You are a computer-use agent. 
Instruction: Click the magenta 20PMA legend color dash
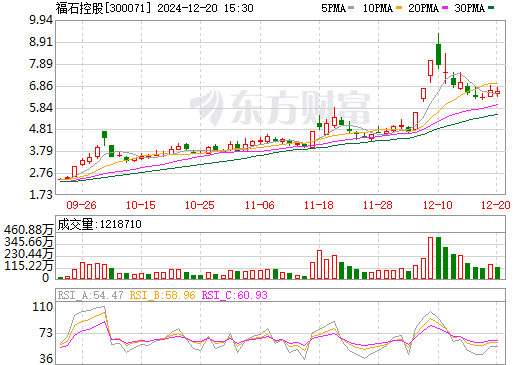click(x=445, y=8)
